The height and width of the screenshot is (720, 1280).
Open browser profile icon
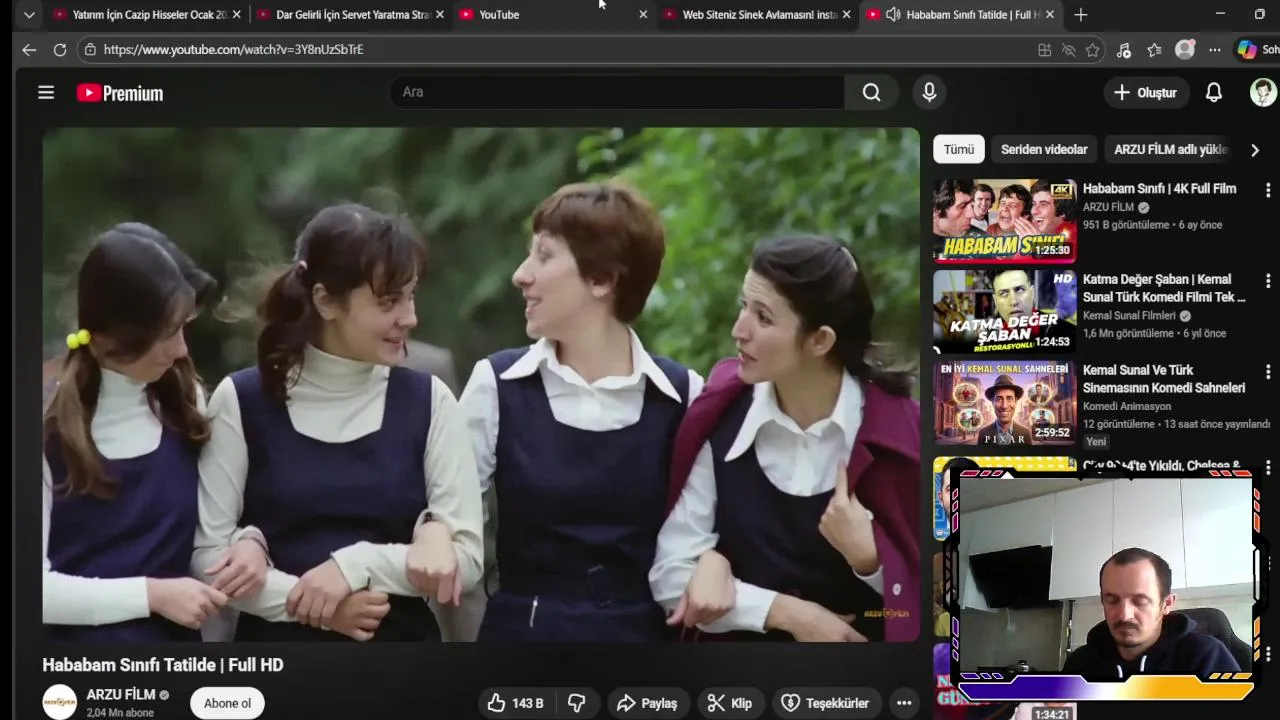tap(1185, 50)
